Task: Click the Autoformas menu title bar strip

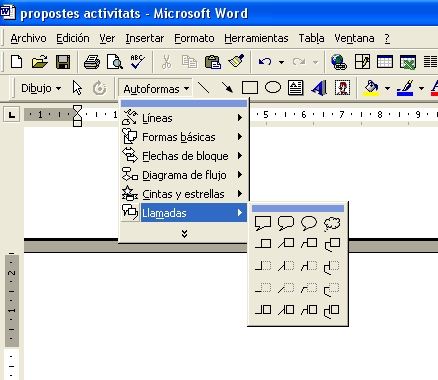Action: click(x=184, y=104)
